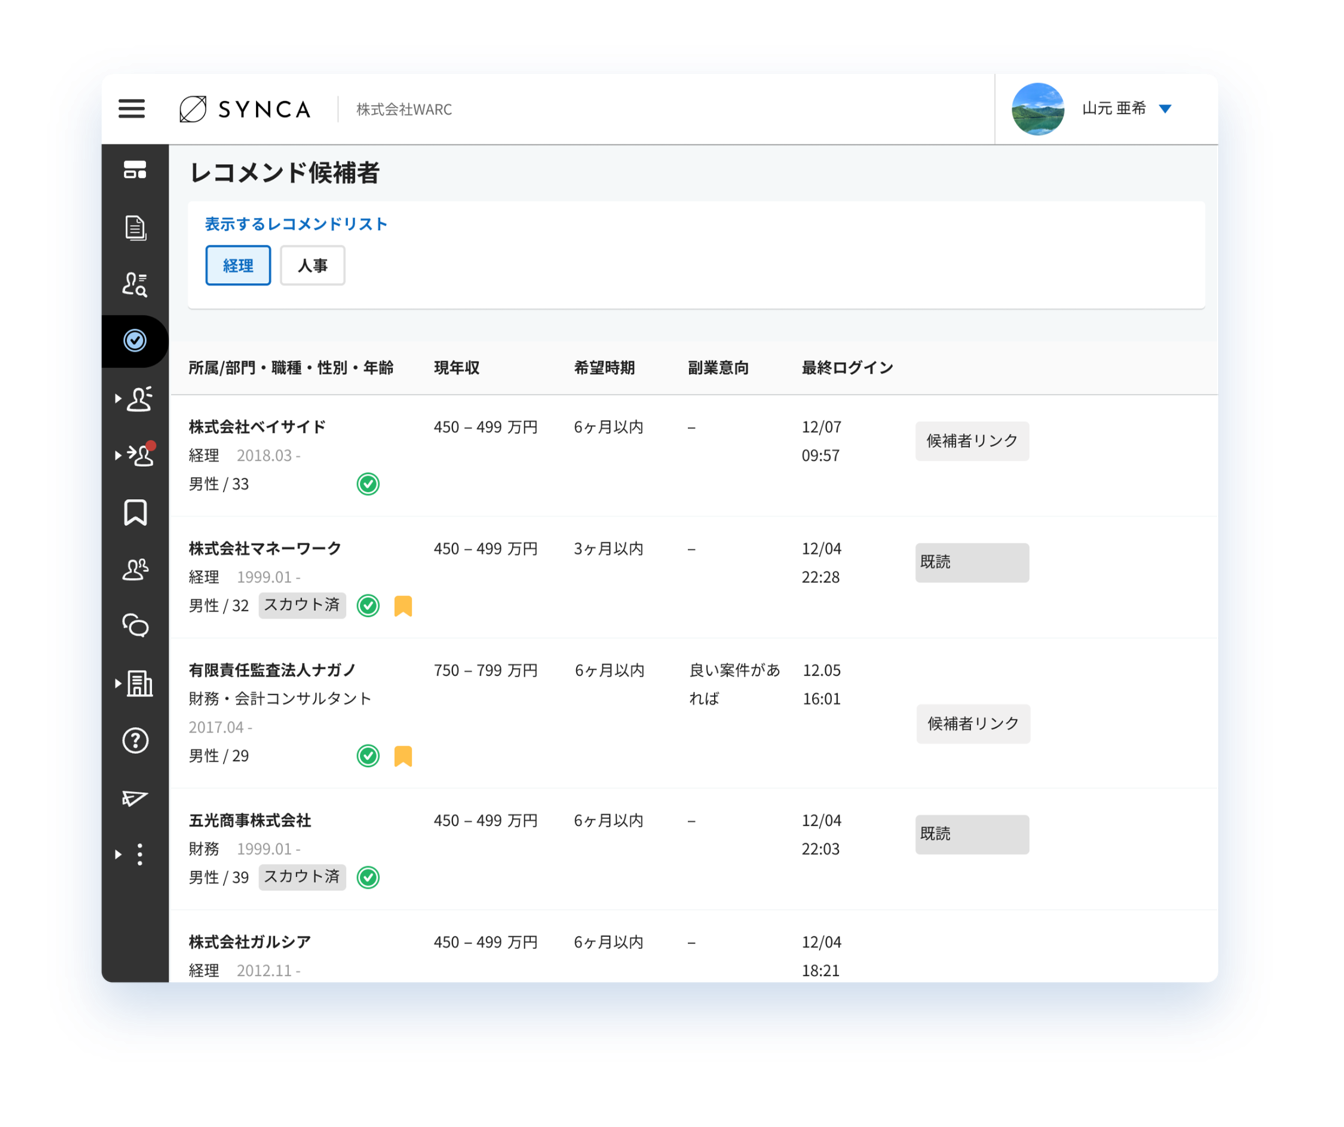Open the hamburger menu
Viewport: 1344px width, 1127px height.
pyautogui.click(x=132, y=109)
